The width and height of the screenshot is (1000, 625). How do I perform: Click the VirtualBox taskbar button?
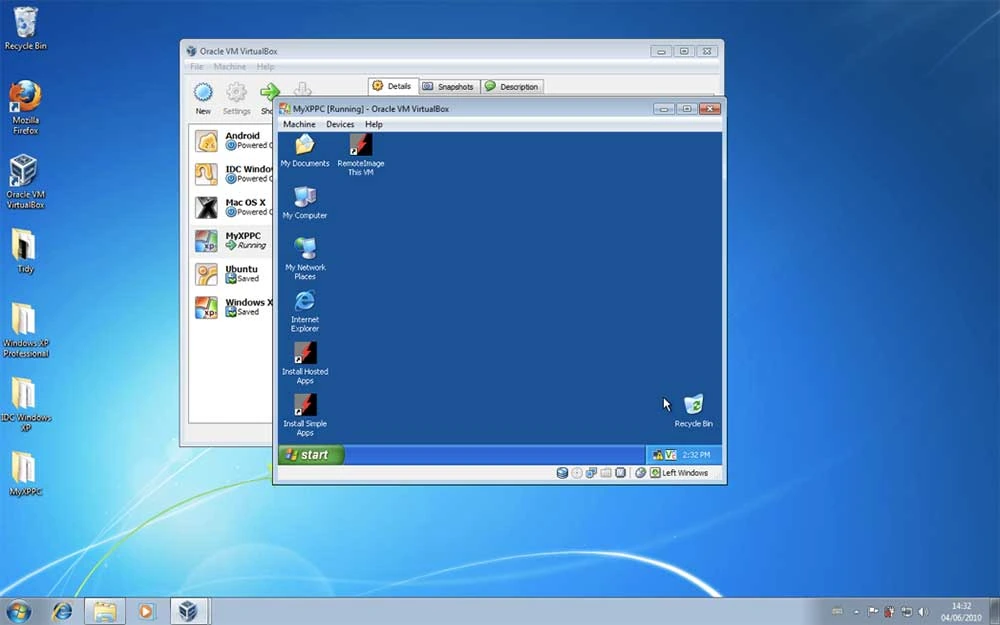[x=188, y=611]
